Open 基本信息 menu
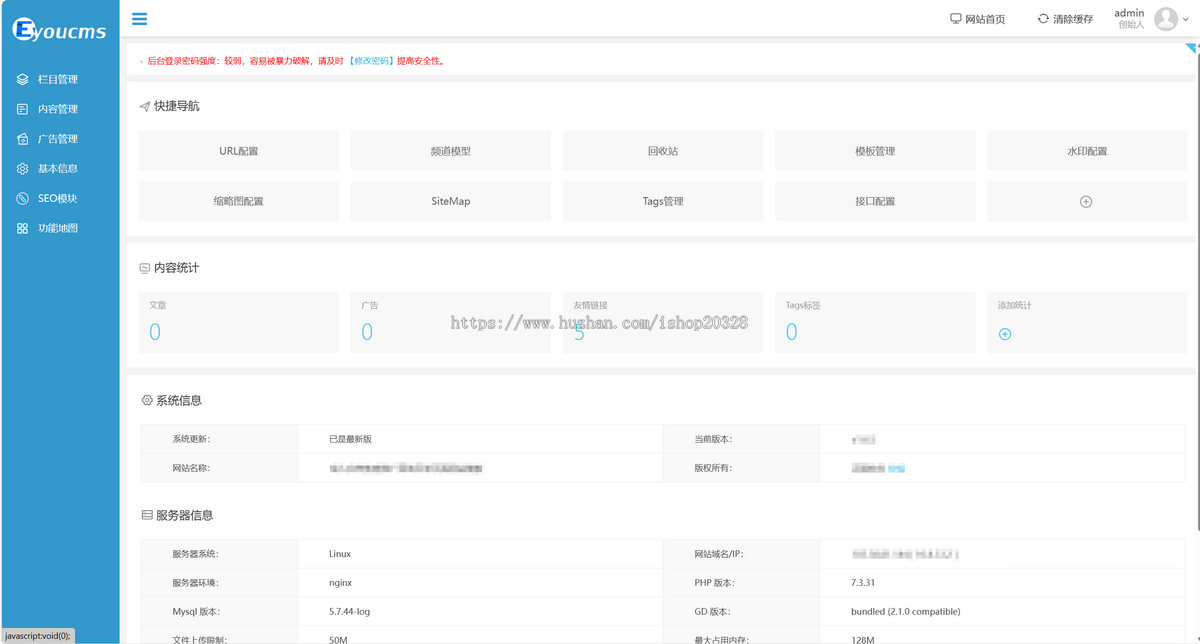 [59, 169]
